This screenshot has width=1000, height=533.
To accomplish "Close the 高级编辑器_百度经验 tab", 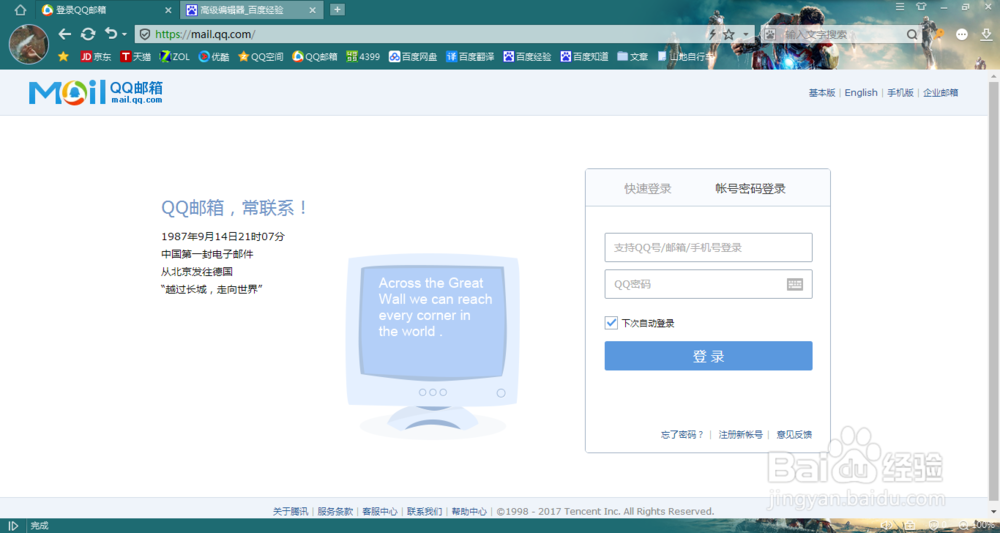I will click(312, 10).
